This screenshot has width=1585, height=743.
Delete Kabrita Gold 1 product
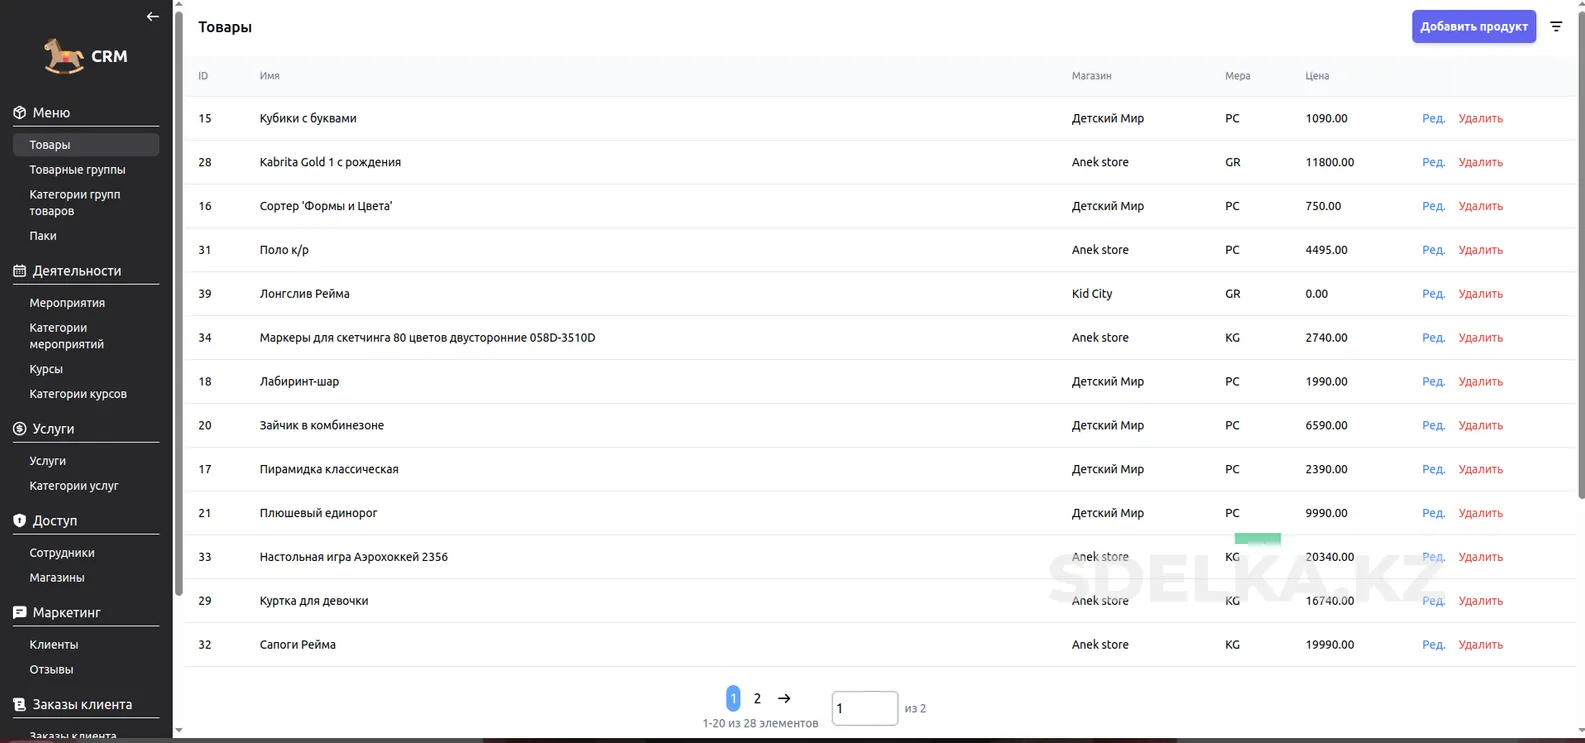coord(1480,162)
